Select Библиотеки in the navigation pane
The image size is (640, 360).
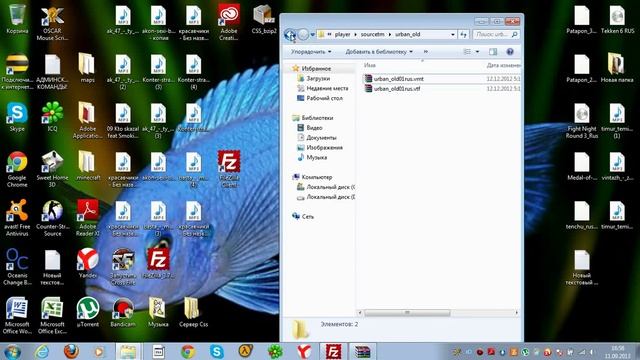click(x=317, y=118)
